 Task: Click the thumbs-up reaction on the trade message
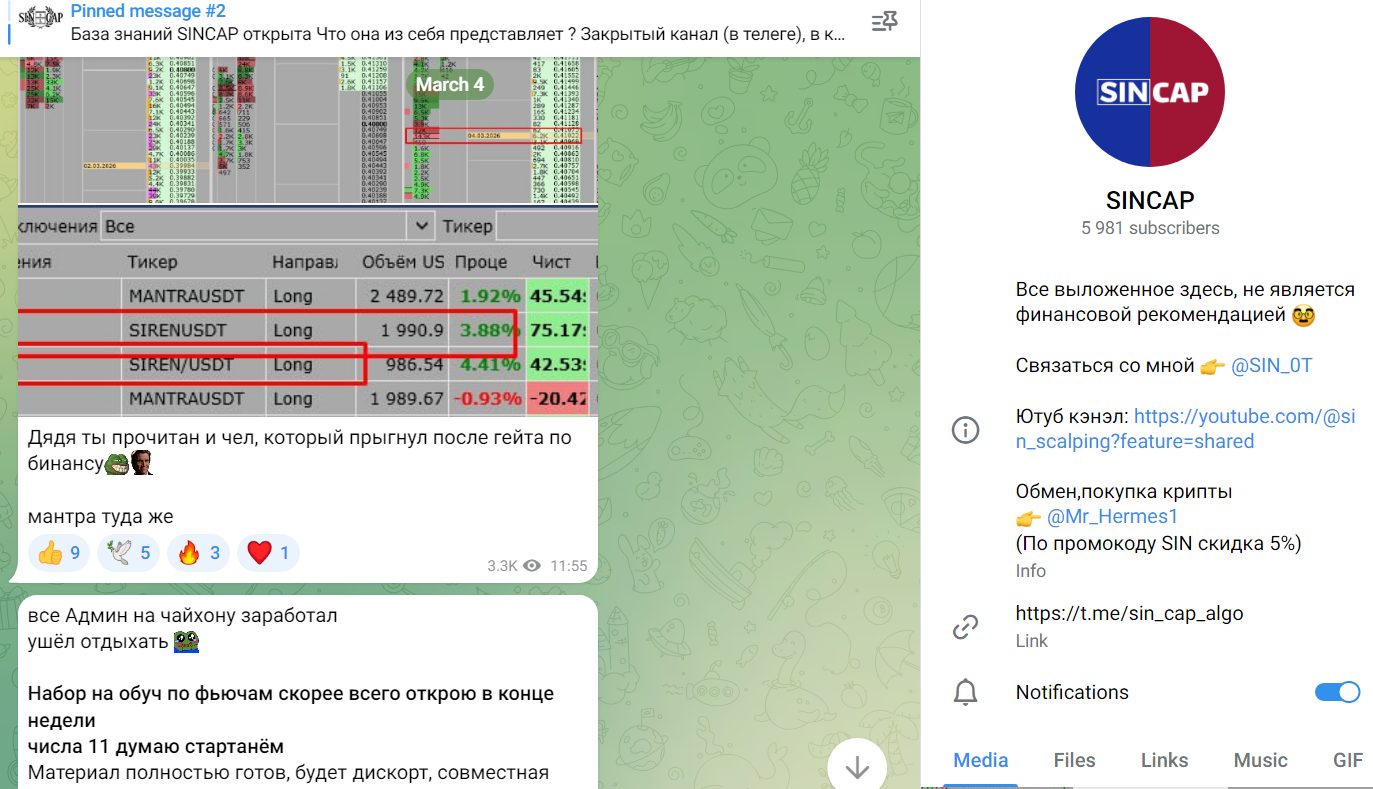58,551
